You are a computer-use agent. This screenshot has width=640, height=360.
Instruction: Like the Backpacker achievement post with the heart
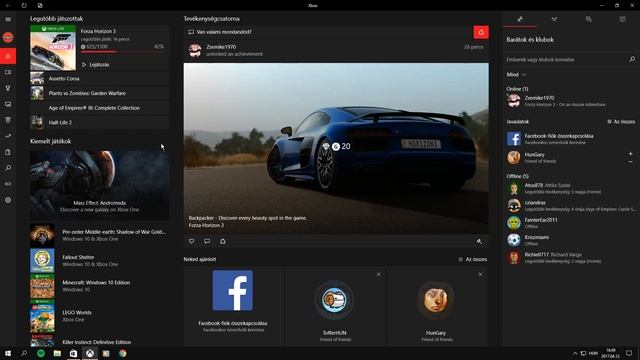(x=191, y=241)
